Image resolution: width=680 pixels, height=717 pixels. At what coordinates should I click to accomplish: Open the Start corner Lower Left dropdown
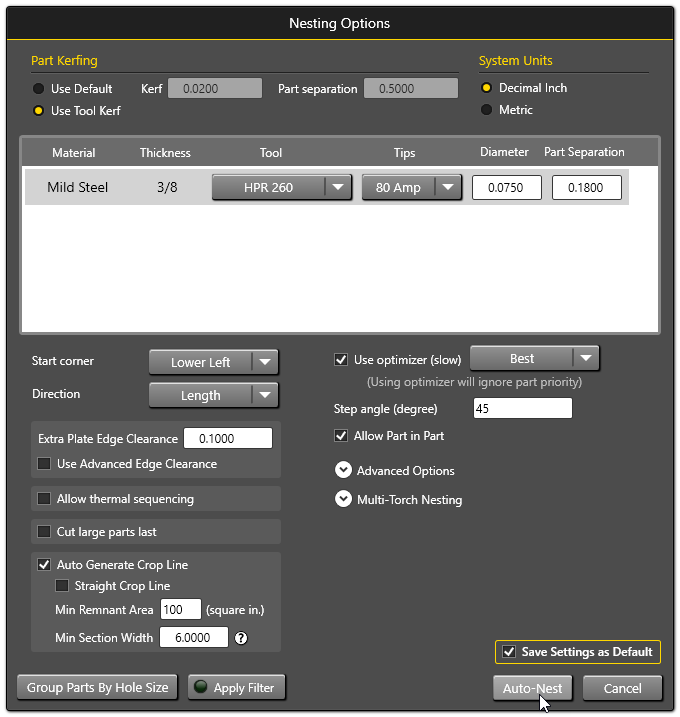click(x=214, y=362)
